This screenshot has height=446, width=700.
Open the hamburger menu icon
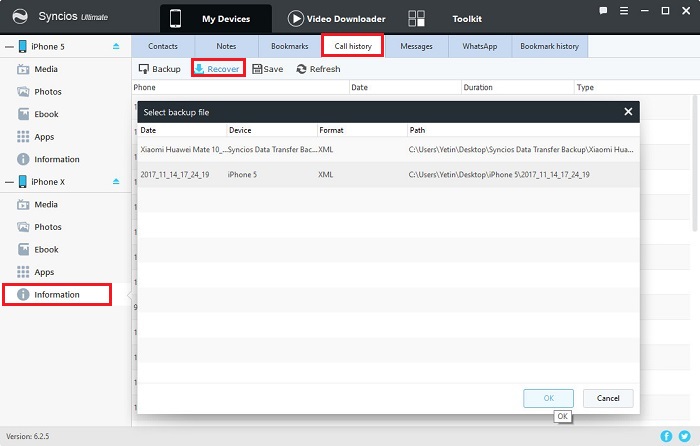(624, 11)
